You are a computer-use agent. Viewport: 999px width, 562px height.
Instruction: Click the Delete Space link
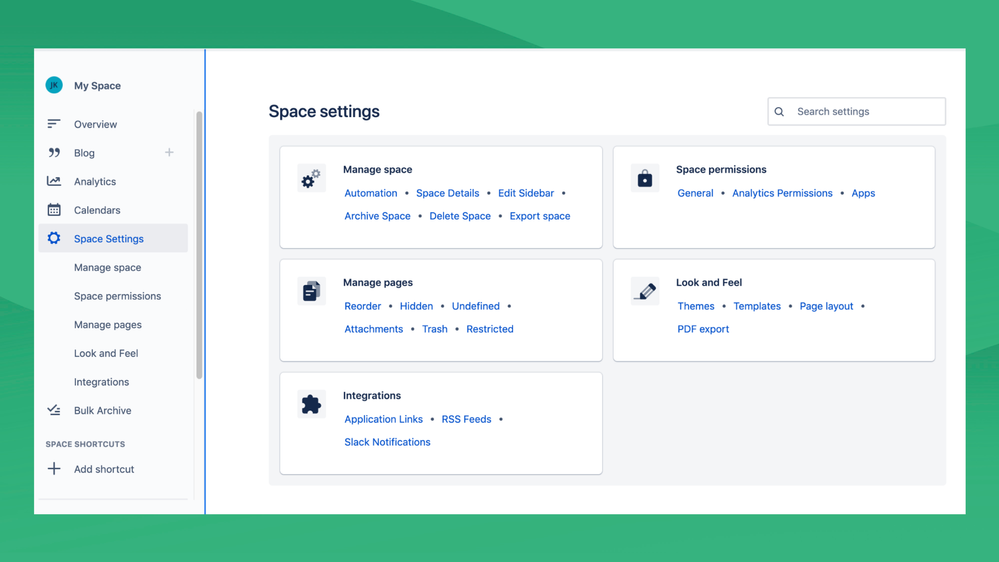tap(460, 216)
